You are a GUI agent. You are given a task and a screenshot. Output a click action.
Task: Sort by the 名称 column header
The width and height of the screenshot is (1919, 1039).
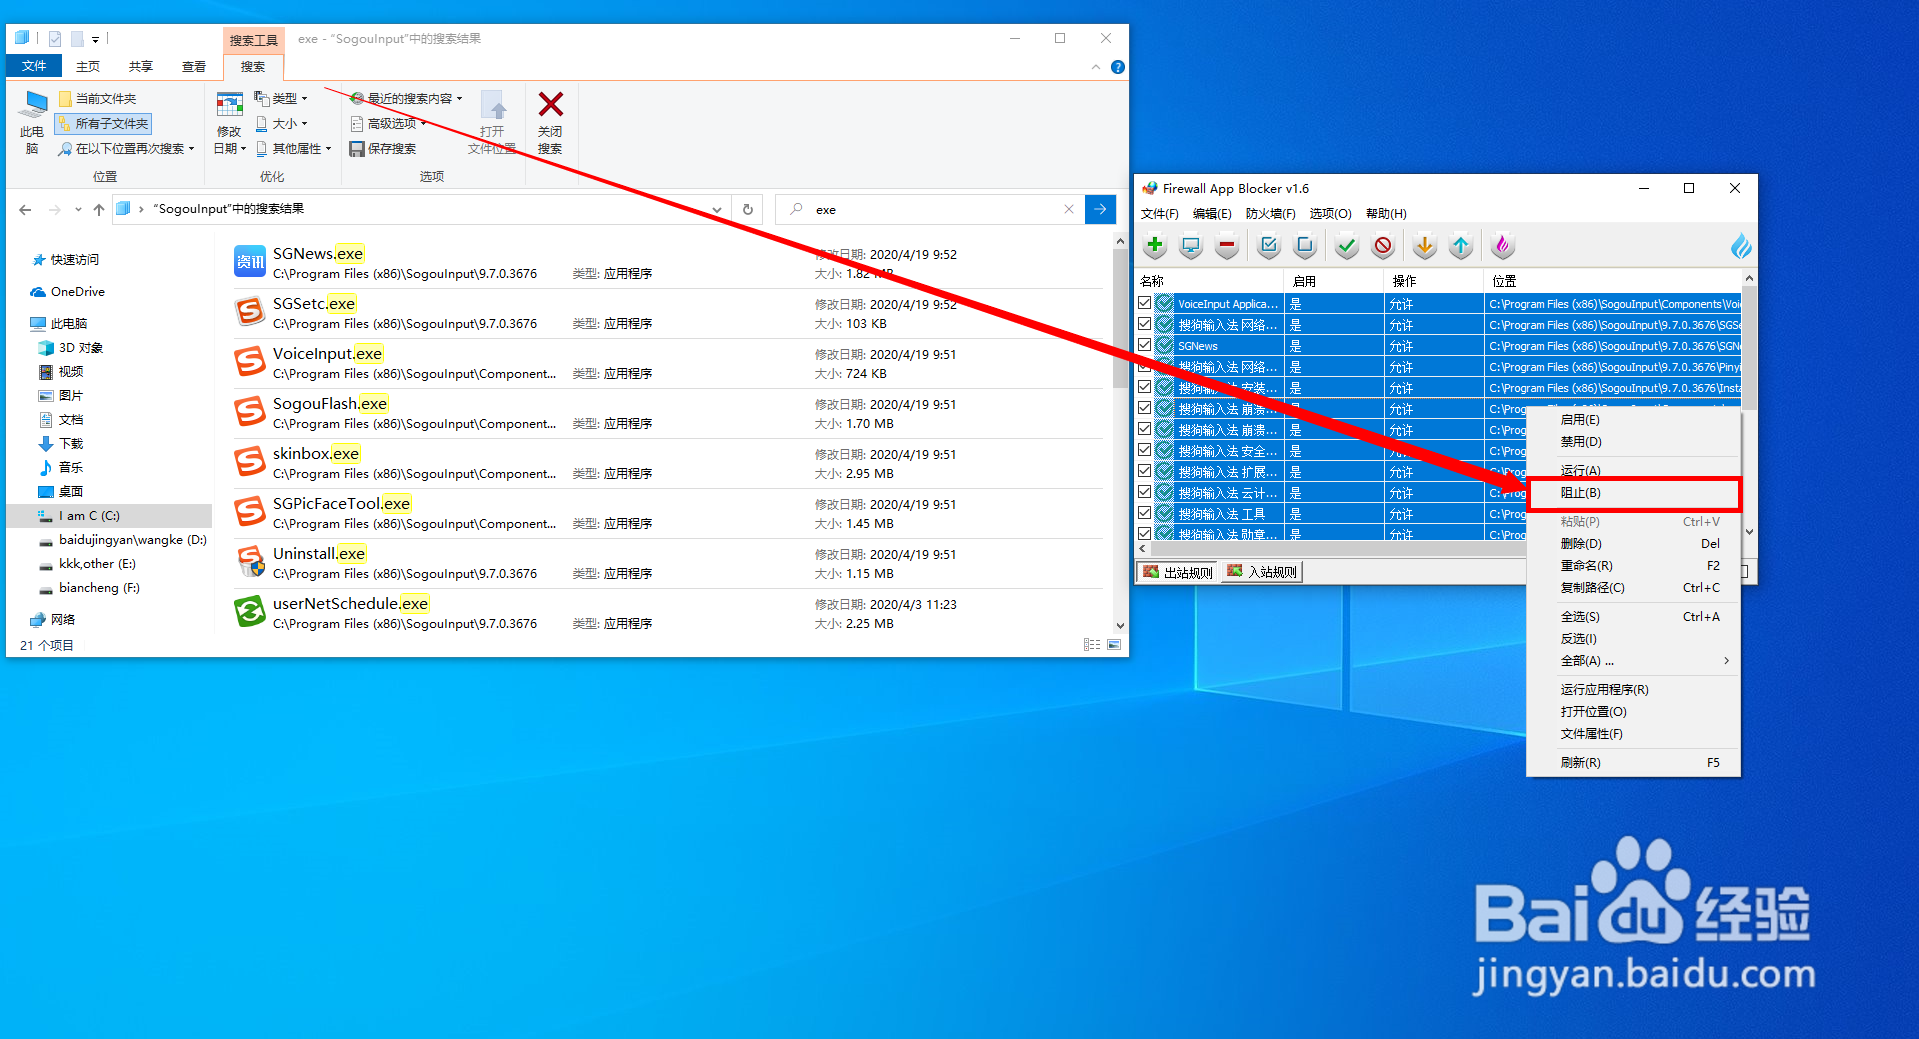coord(1209,281)
